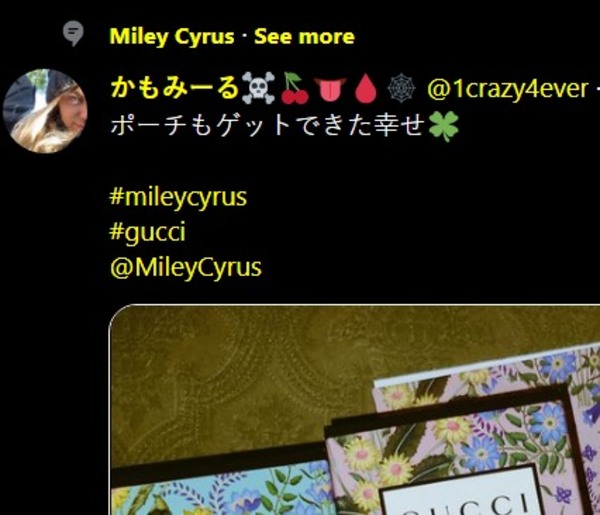Click the @1crazy4ever handle

(x=508, y=89)
